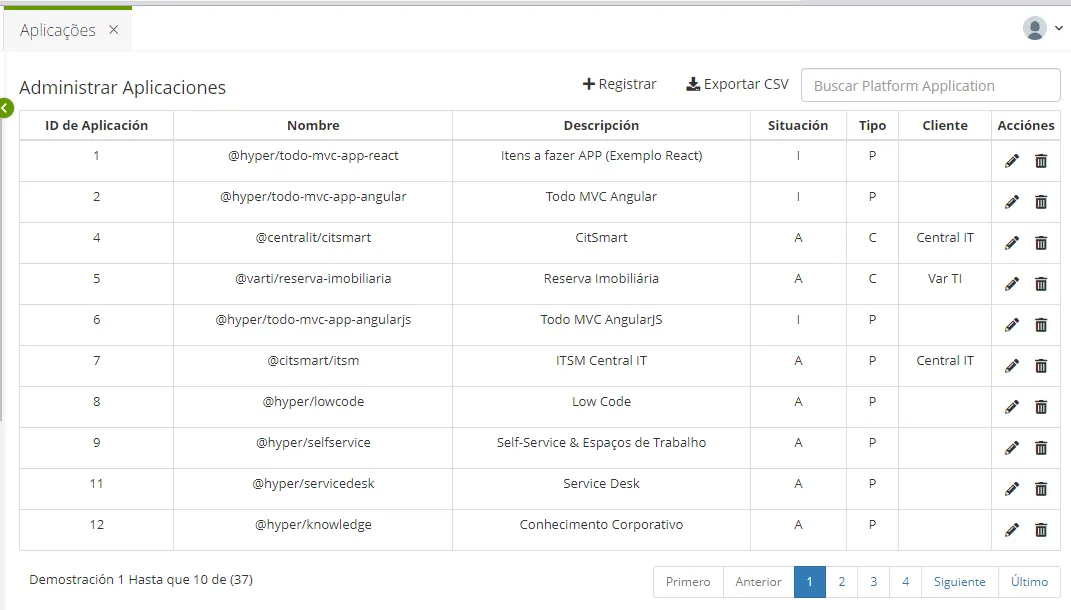The image size is (1071, 610).
Task: Edit the @citsmart/itsm application
Action: pyautogui.click(x=1012, y=366)
